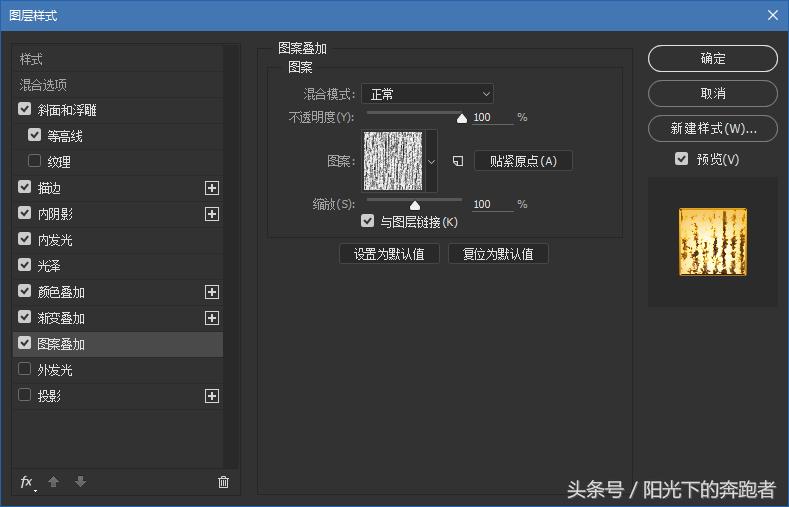
Task: Select the 内发光 effect row
Action: (x=118, y=240)
